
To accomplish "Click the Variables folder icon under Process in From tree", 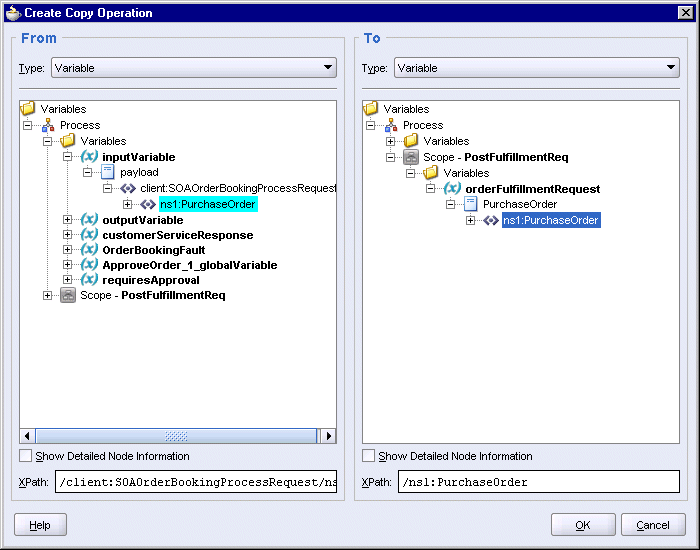I will [x=68, y=141].
